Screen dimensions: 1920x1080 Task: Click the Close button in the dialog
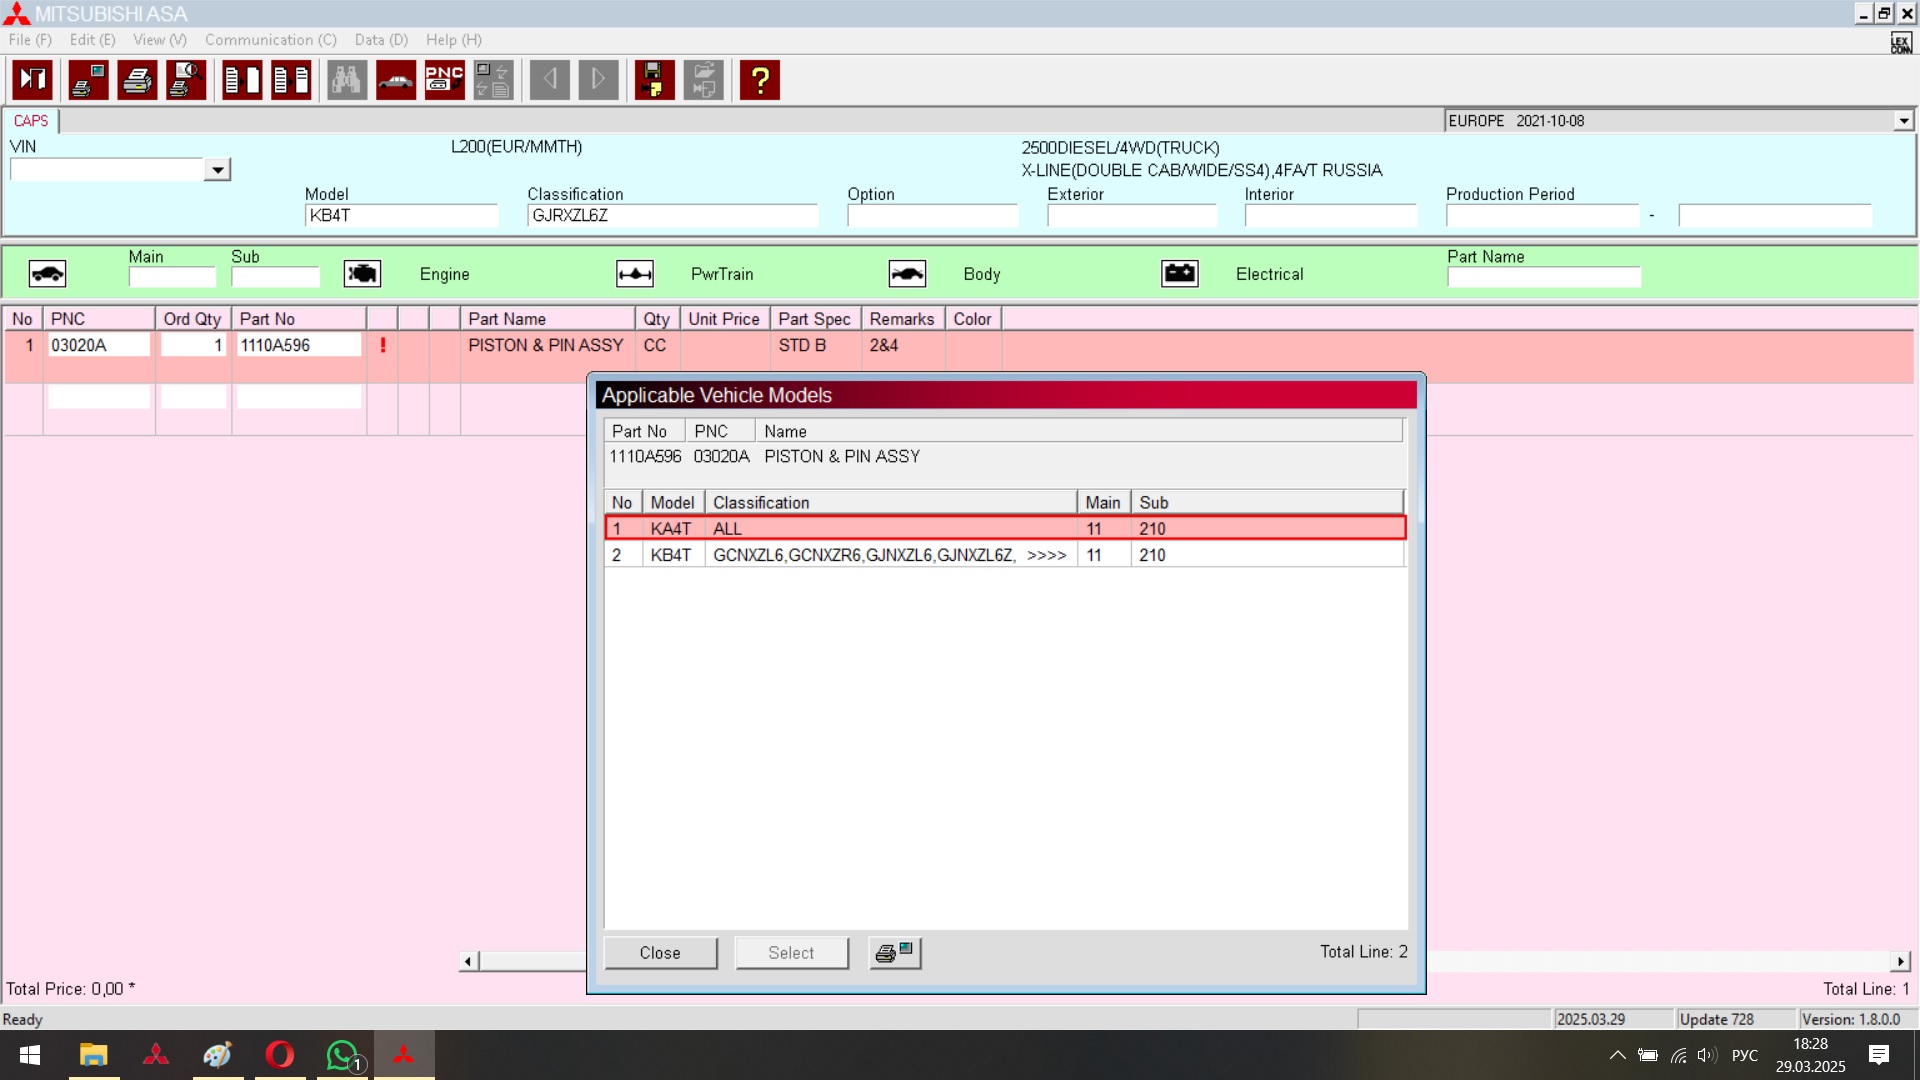660,953
